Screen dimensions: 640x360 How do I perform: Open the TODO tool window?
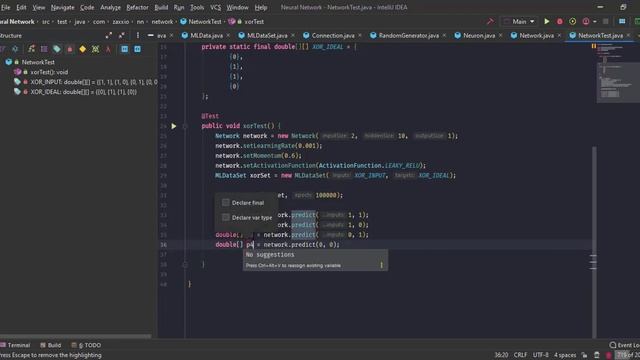86,345
